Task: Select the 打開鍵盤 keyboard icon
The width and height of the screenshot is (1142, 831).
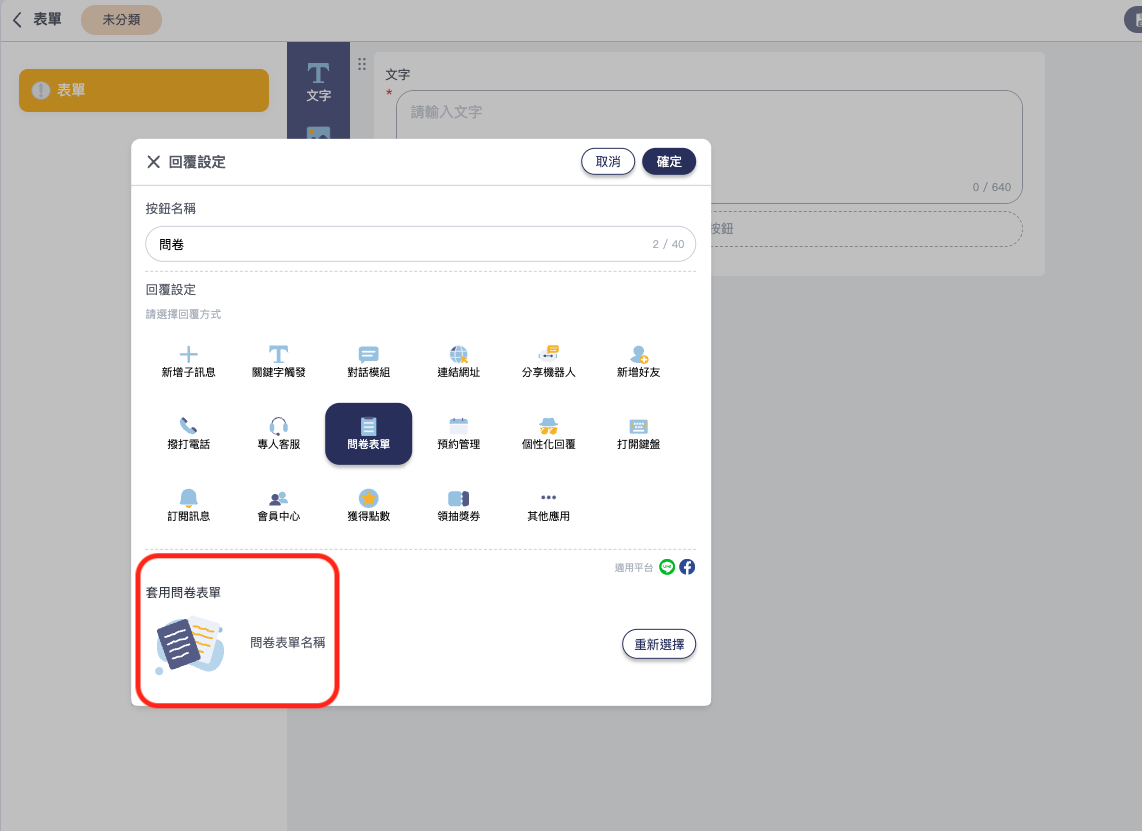Action: (638, 427)
